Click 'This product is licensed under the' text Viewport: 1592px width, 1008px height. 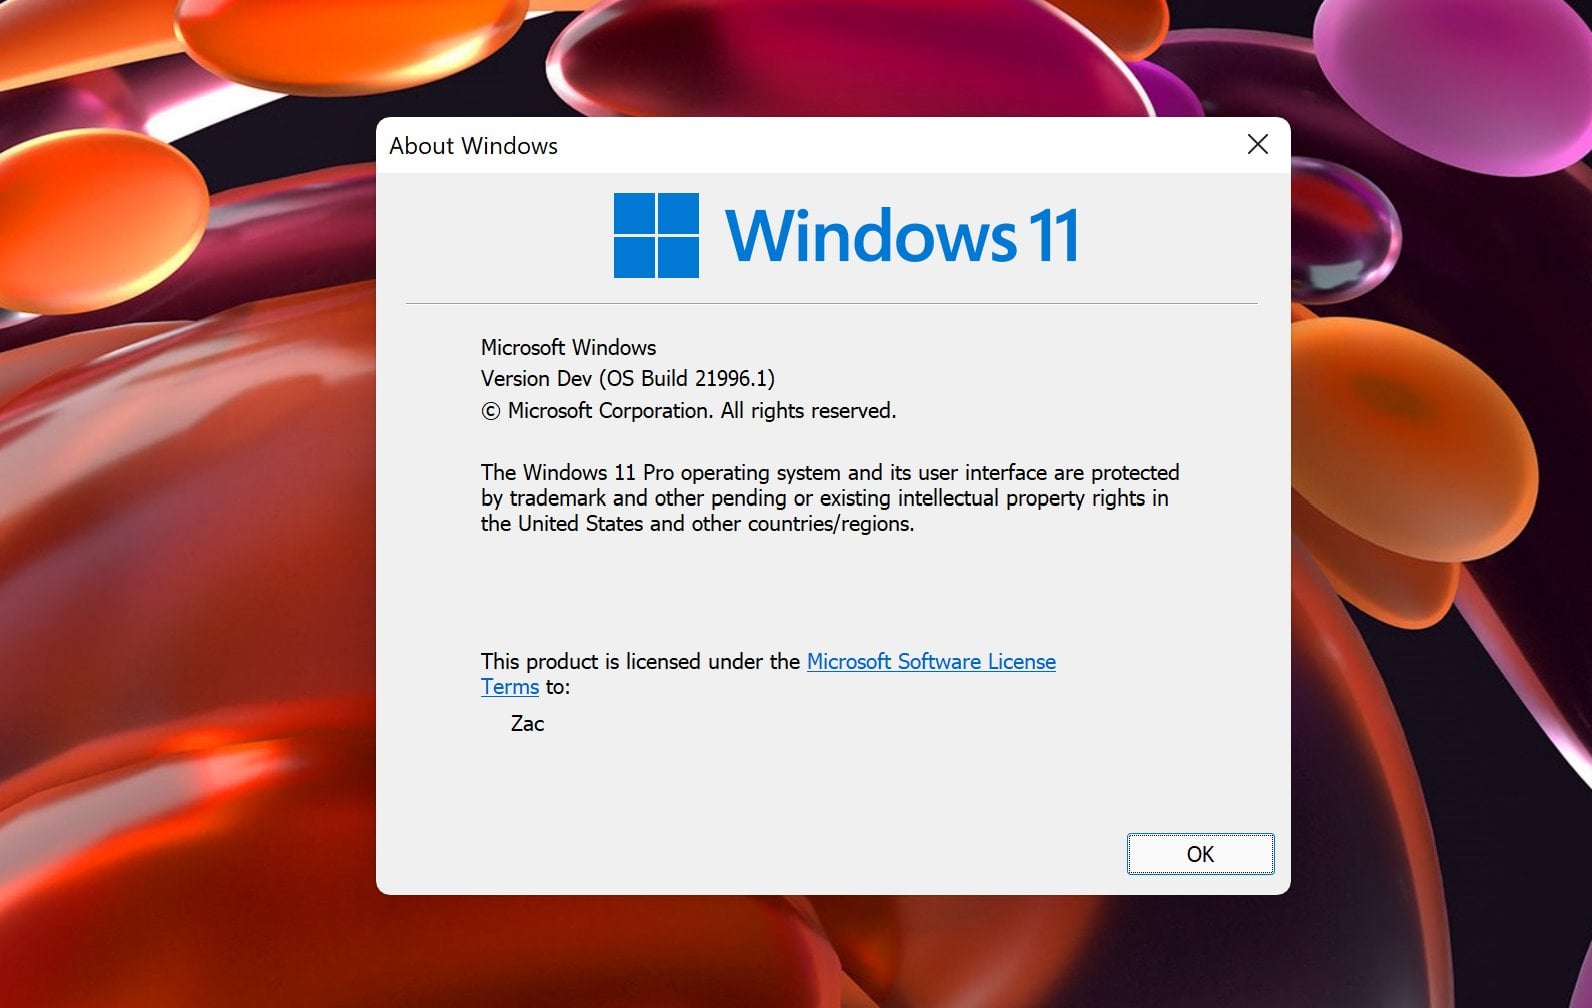pos(640,662)
